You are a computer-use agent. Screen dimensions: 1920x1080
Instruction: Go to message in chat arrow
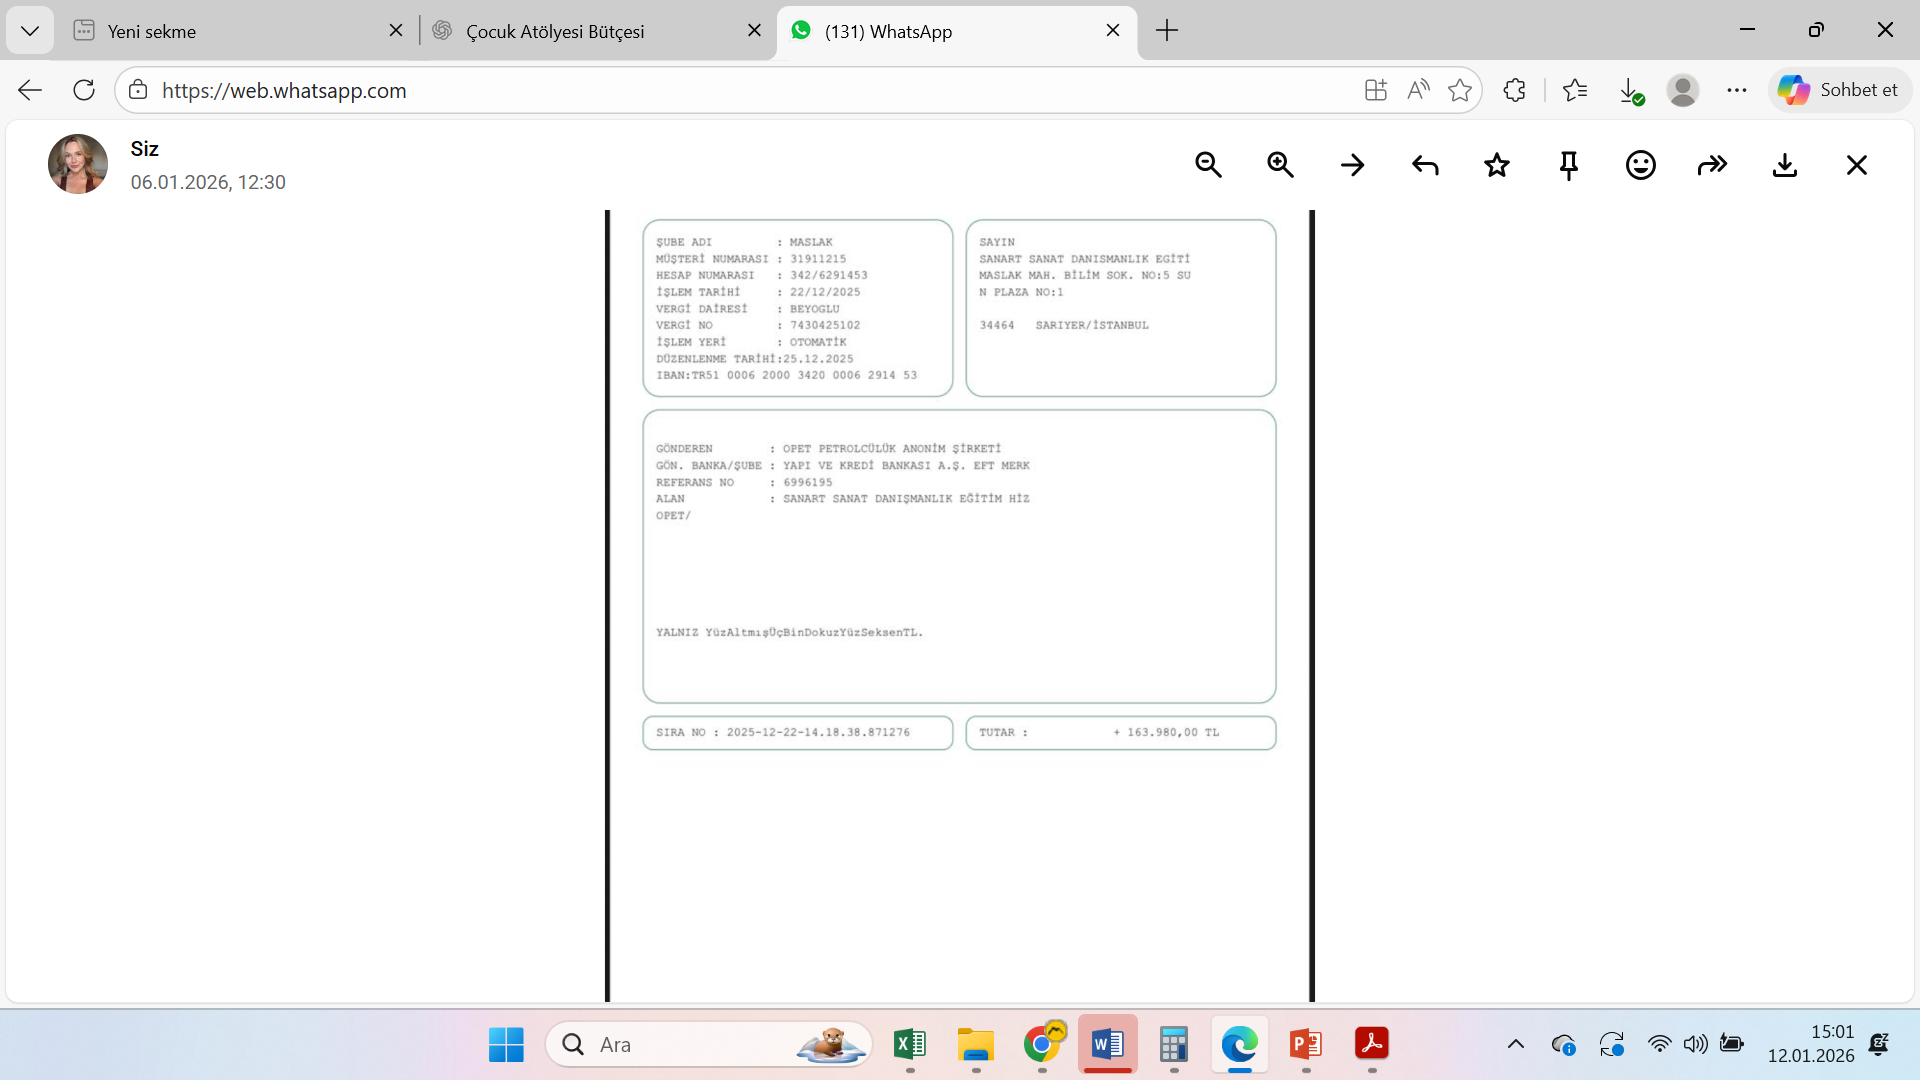tap(1352, 165)
